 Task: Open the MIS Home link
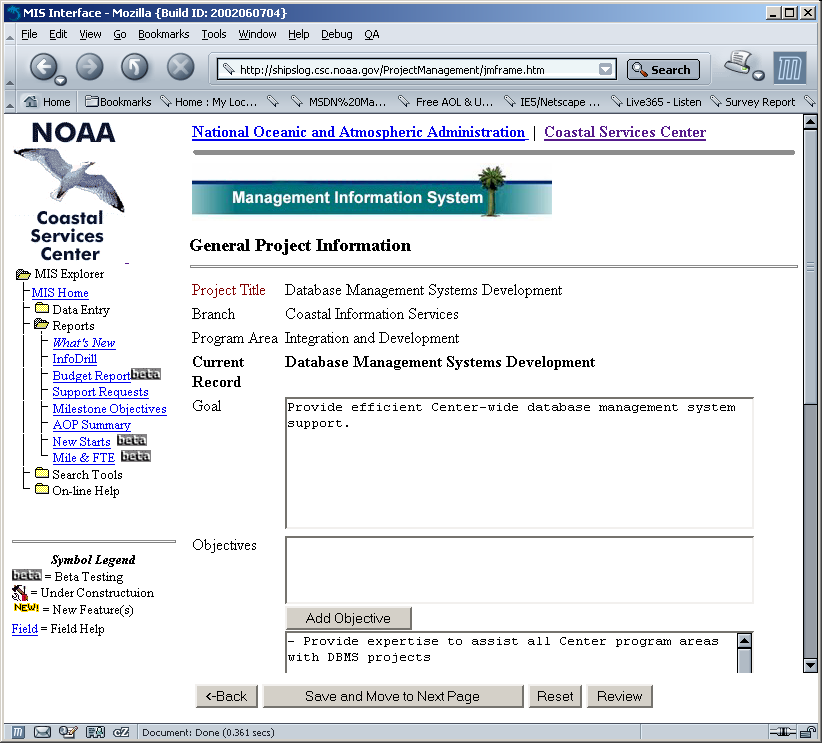pos(60,293)
